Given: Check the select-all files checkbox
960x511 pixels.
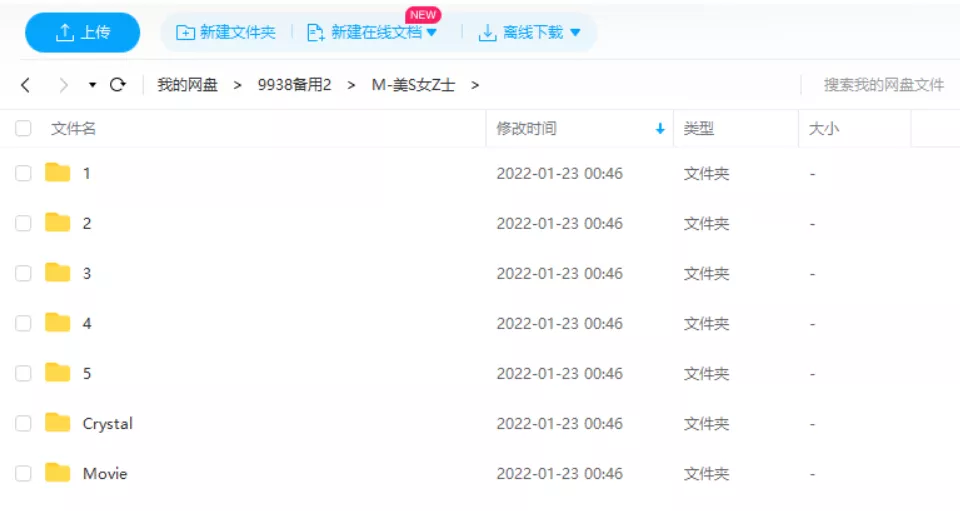Looking at the screenshot, I should click(x=23, y=129).
